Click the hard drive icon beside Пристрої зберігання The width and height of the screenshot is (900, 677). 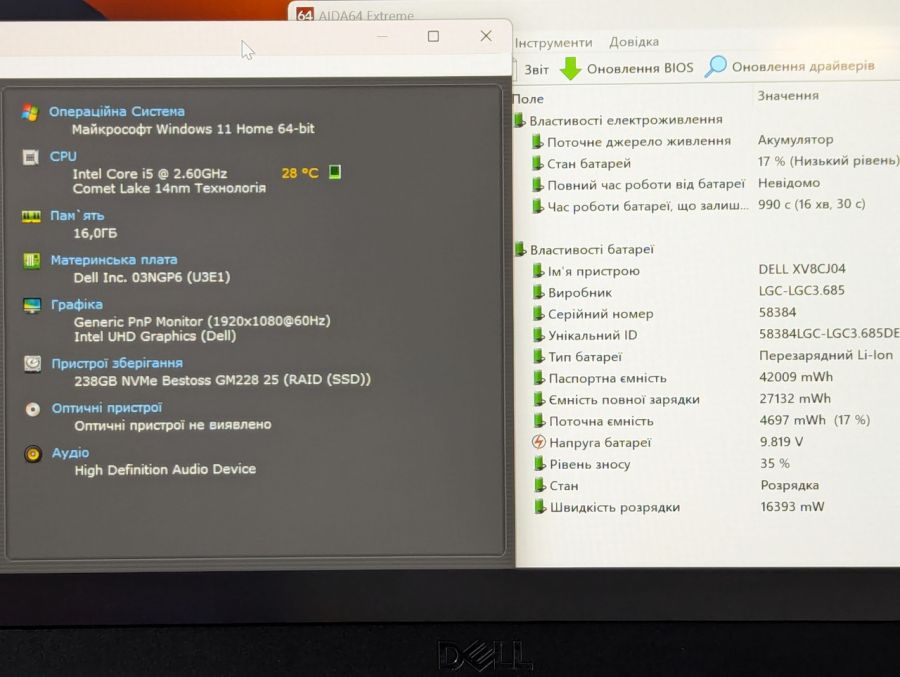coord(33,363)
